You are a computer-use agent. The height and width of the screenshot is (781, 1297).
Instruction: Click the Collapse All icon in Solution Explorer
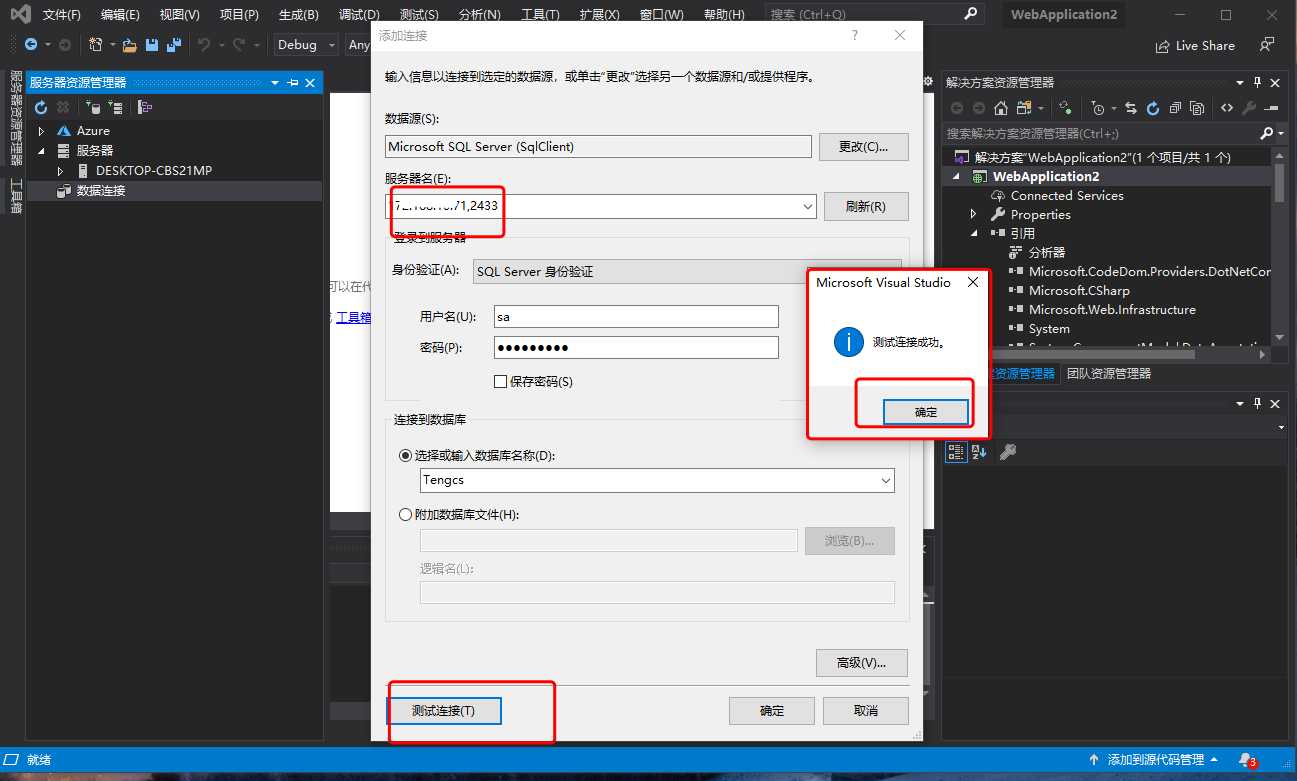click(x=1174, y=108)
